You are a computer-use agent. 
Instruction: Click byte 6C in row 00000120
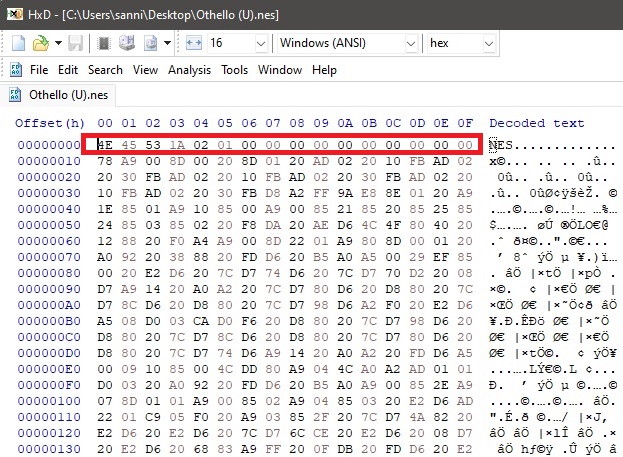(x=297, y=433)
